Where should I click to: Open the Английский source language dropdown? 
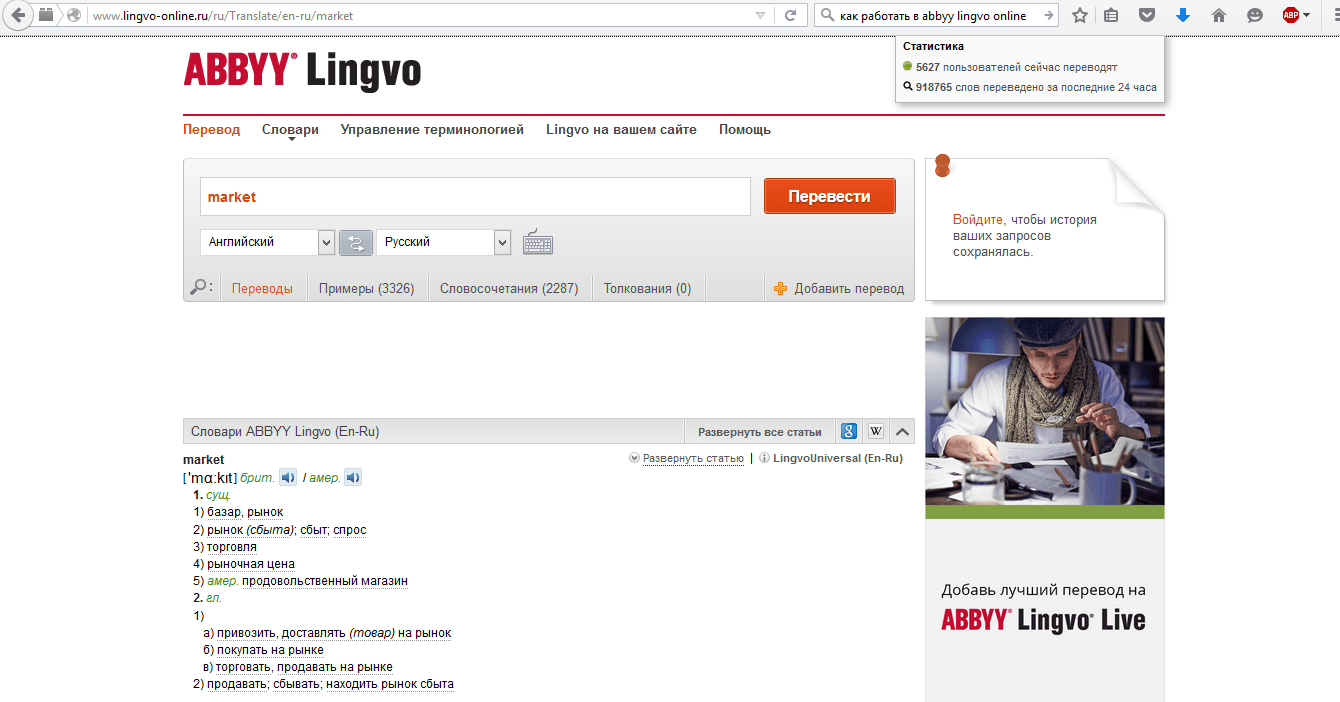[267, 242]
